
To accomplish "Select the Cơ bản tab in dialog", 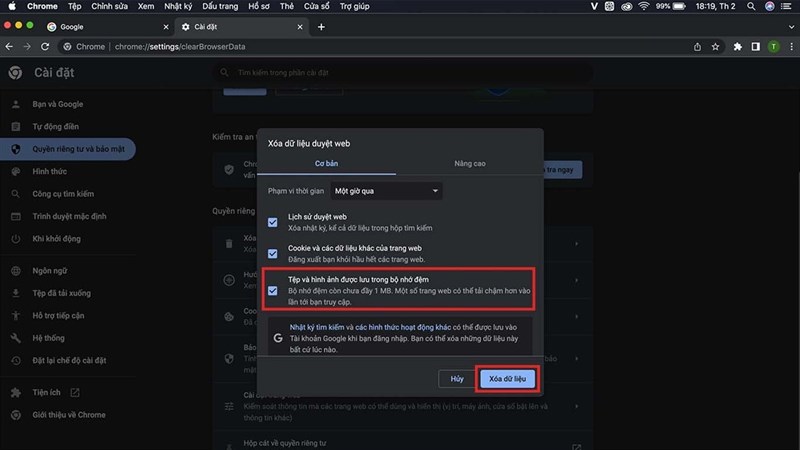I will click(327, 163).
